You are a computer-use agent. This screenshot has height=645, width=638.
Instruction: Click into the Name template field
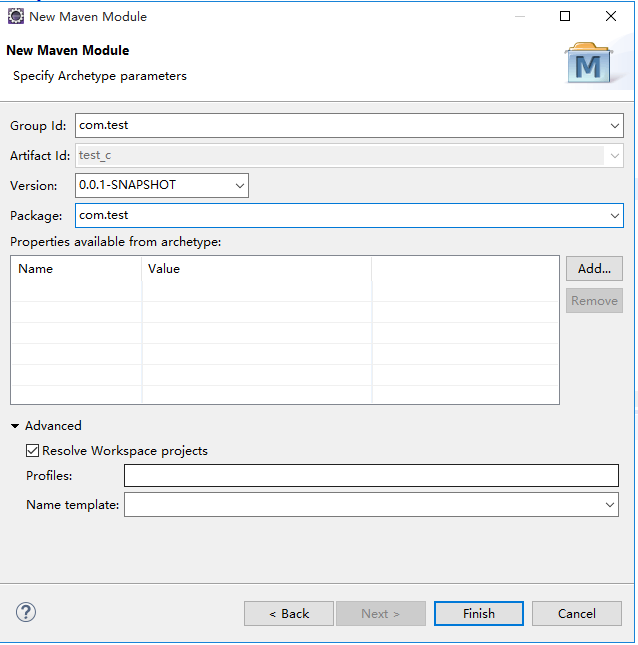[371, 505]
